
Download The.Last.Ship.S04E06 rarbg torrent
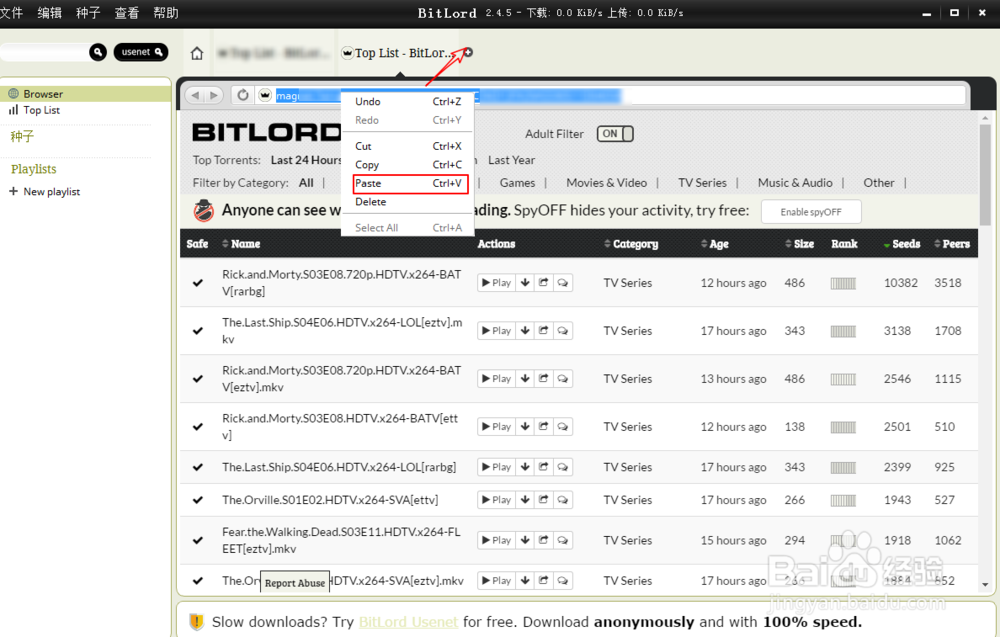(x=525, y=467)
